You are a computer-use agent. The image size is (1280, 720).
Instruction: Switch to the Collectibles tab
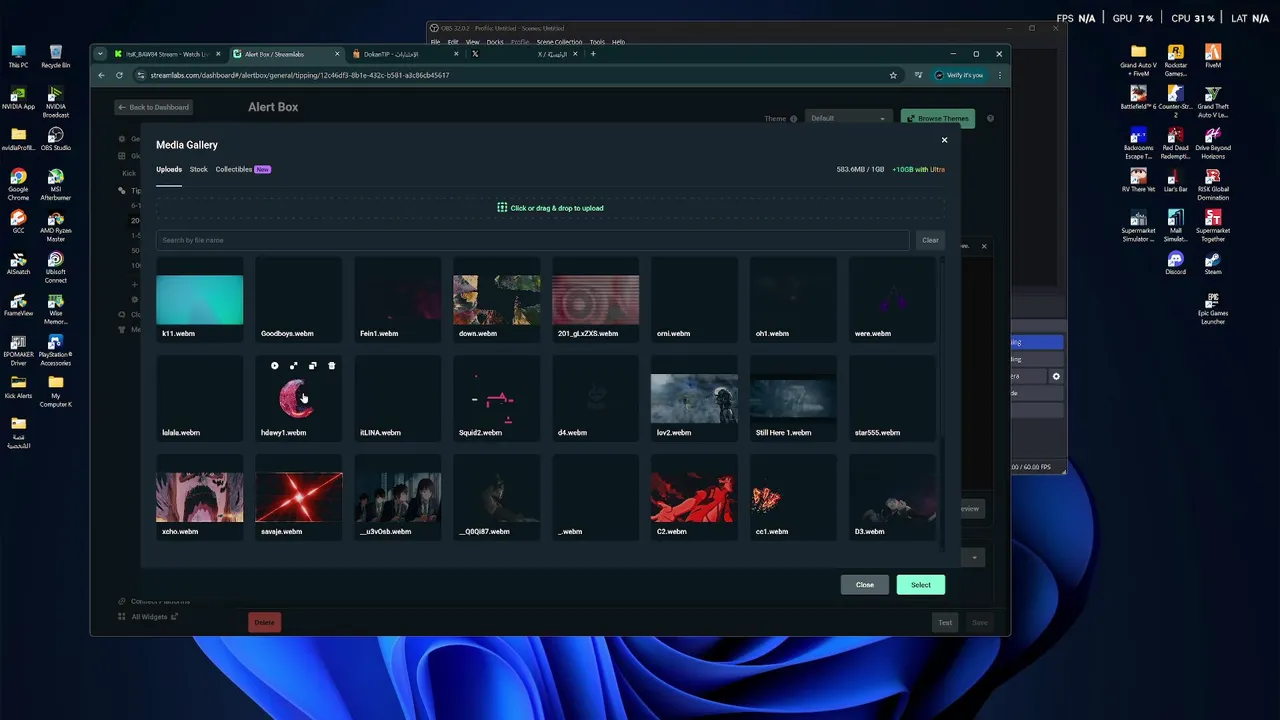234,169
